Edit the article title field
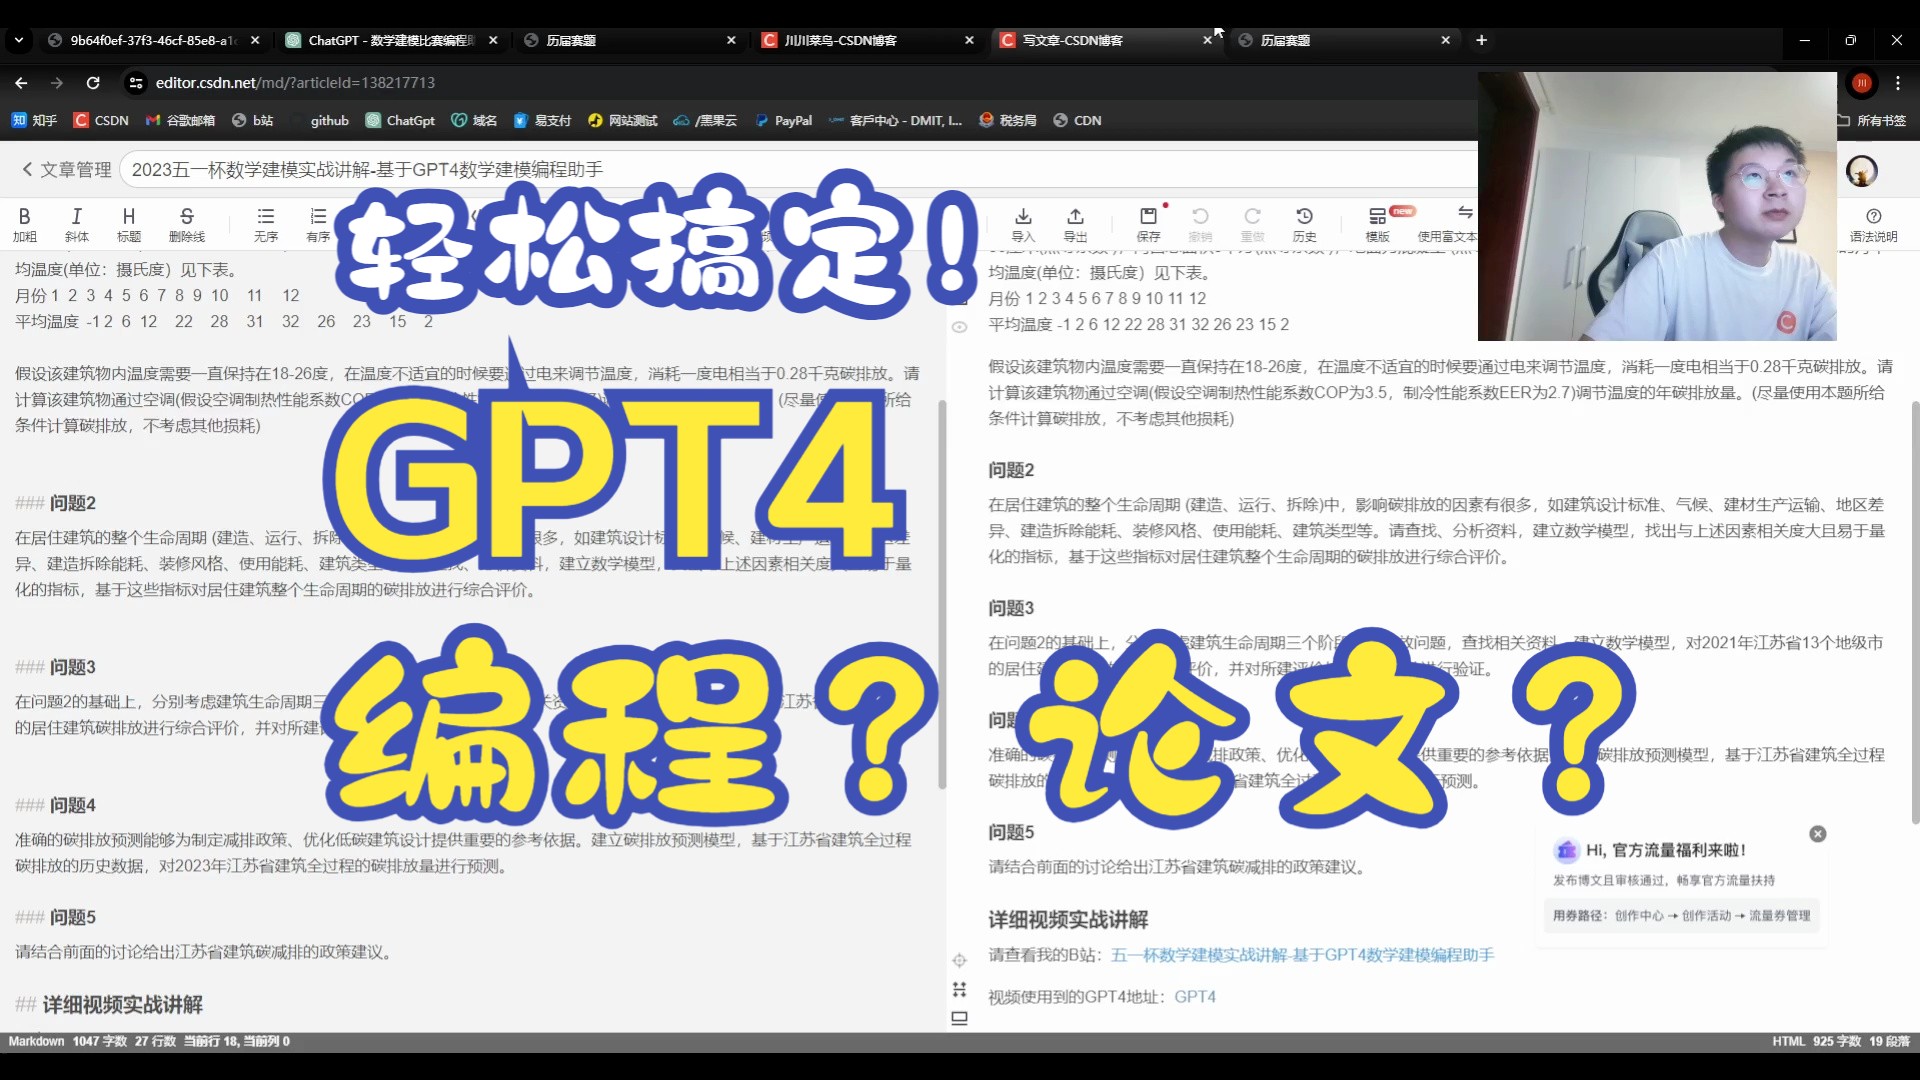The width and height of the screenshot is (1920, 1080). (798, 170)
